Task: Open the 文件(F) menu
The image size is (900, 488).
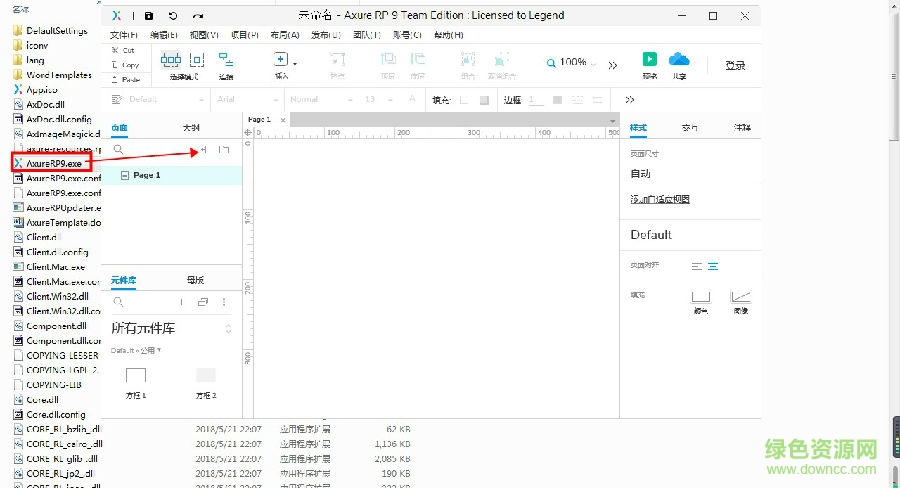Action: click(124, 35)
